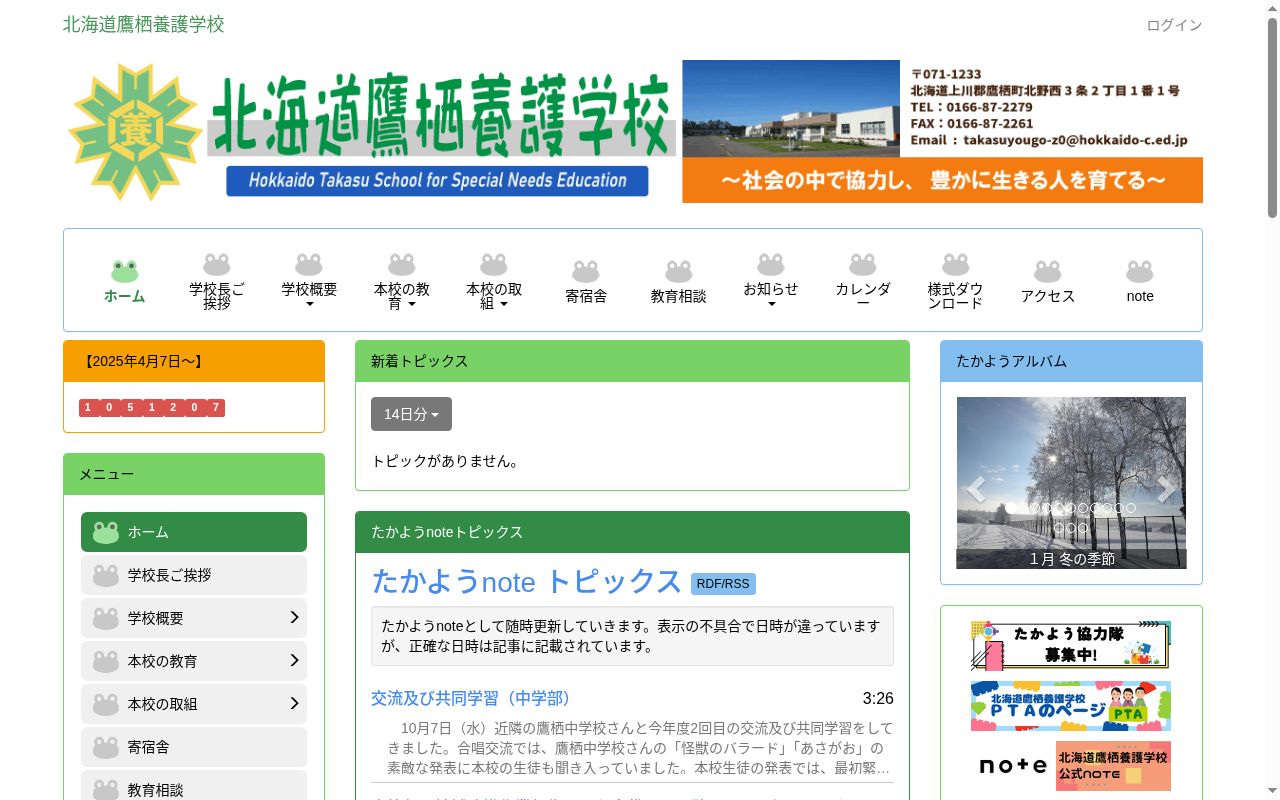Open the お知らせ dropdown caret in navbar
The image size is (1280, 800).
[771, 304]
